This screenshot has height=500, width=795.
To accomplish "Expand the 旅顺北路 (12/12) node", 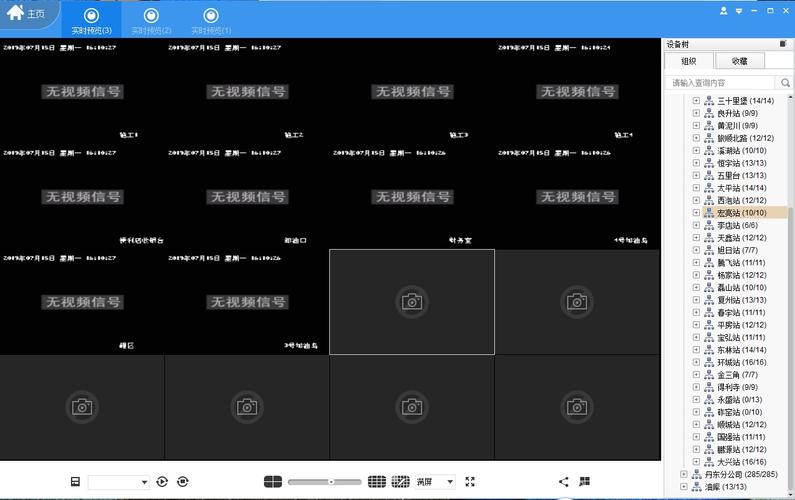I will 696,138.
